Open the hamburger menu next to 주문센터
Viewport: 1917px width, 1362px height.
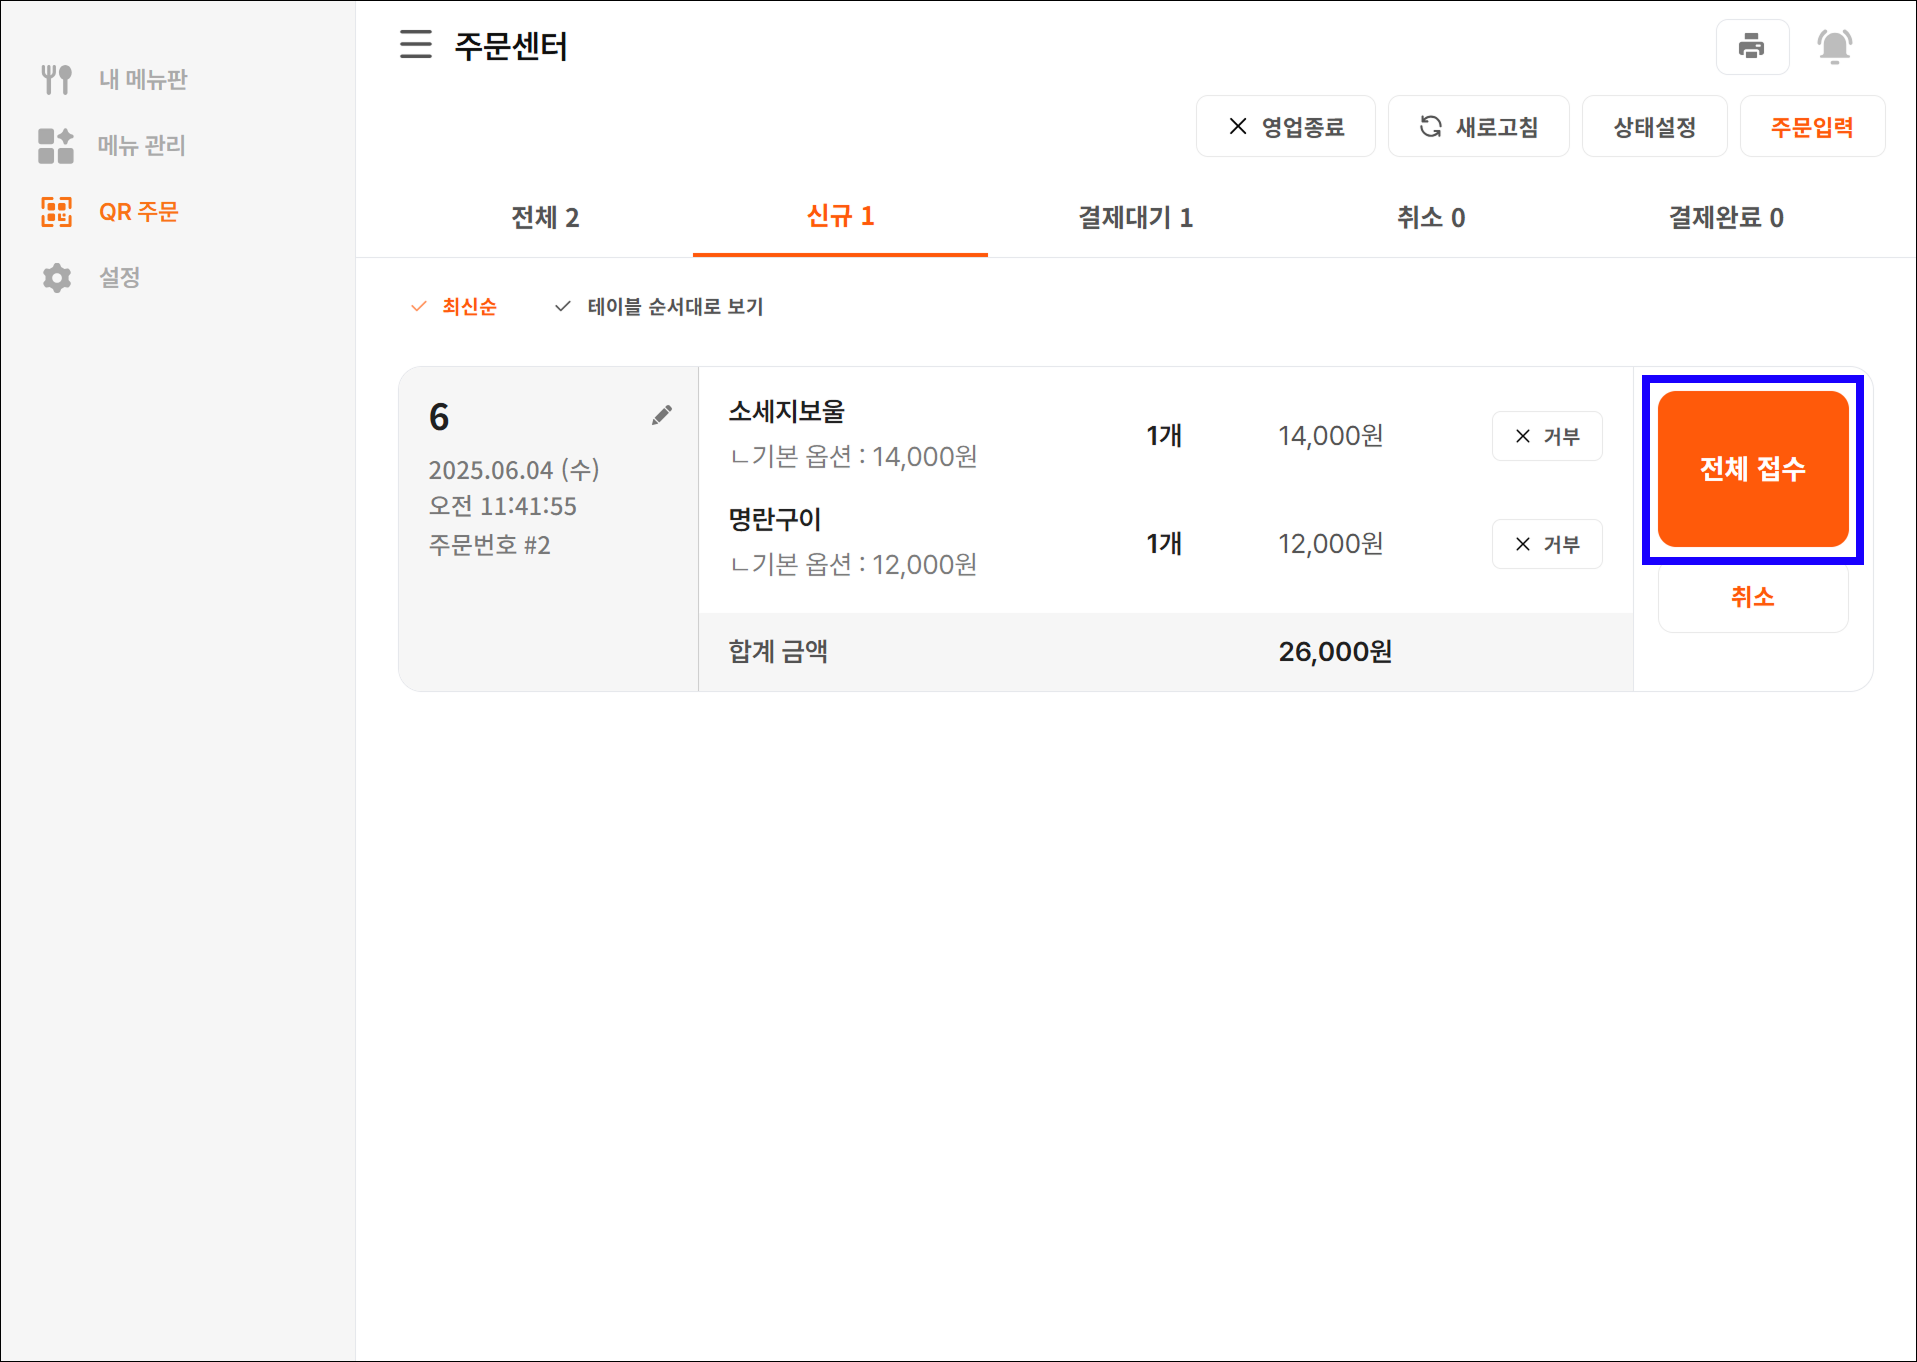[x=416, y=45]
